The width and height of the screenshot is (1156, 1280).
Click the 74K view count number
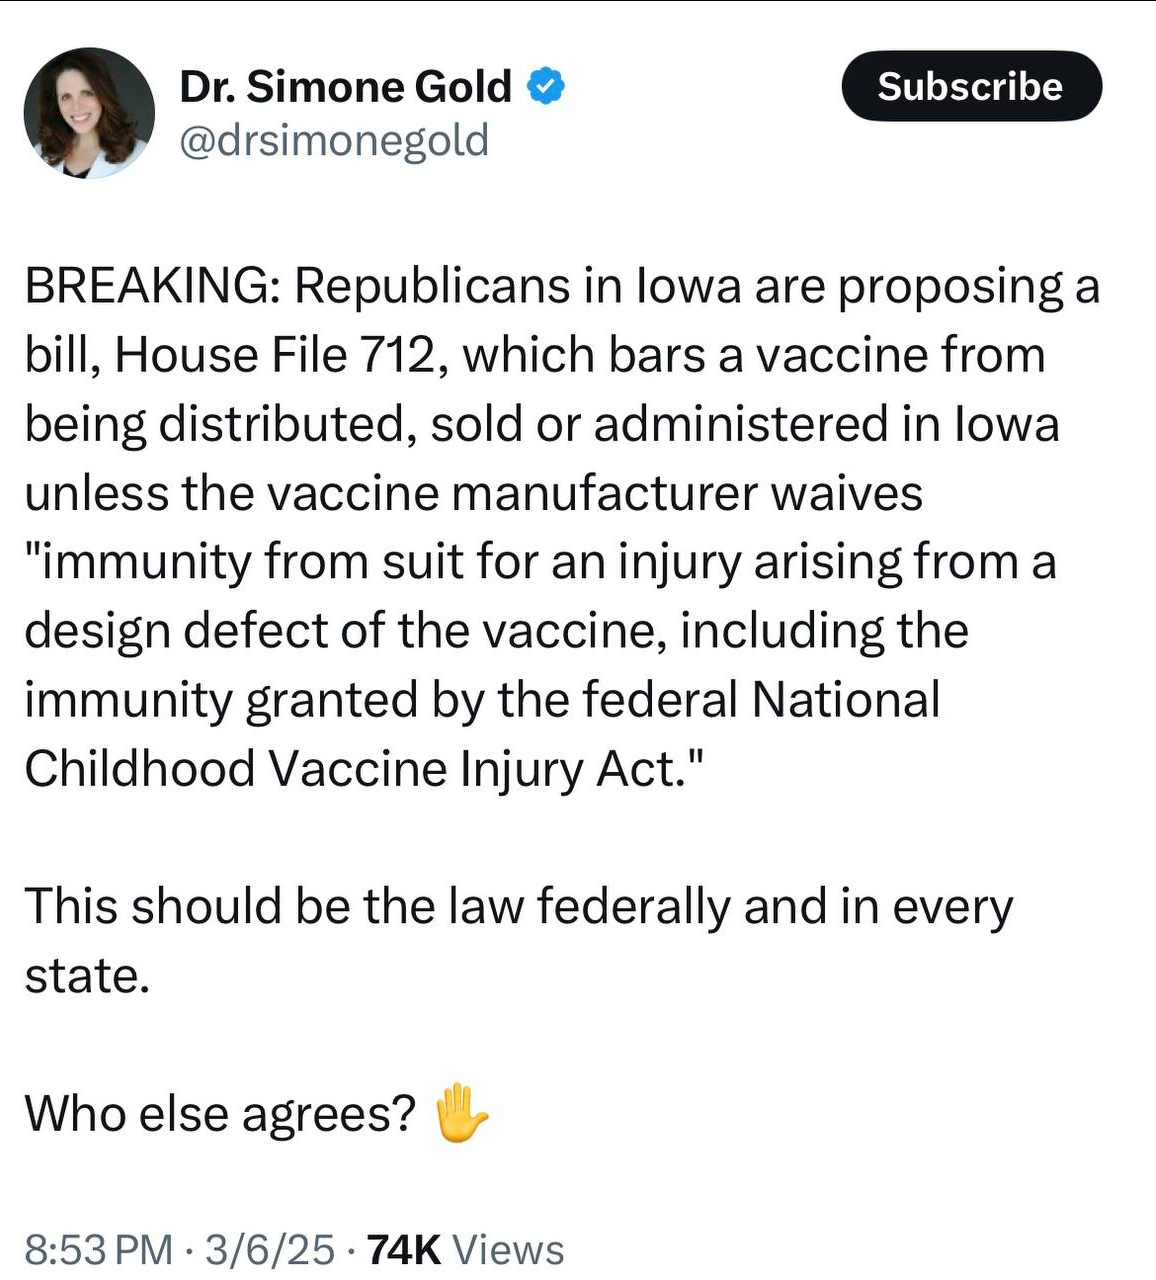click(404, 1250)
